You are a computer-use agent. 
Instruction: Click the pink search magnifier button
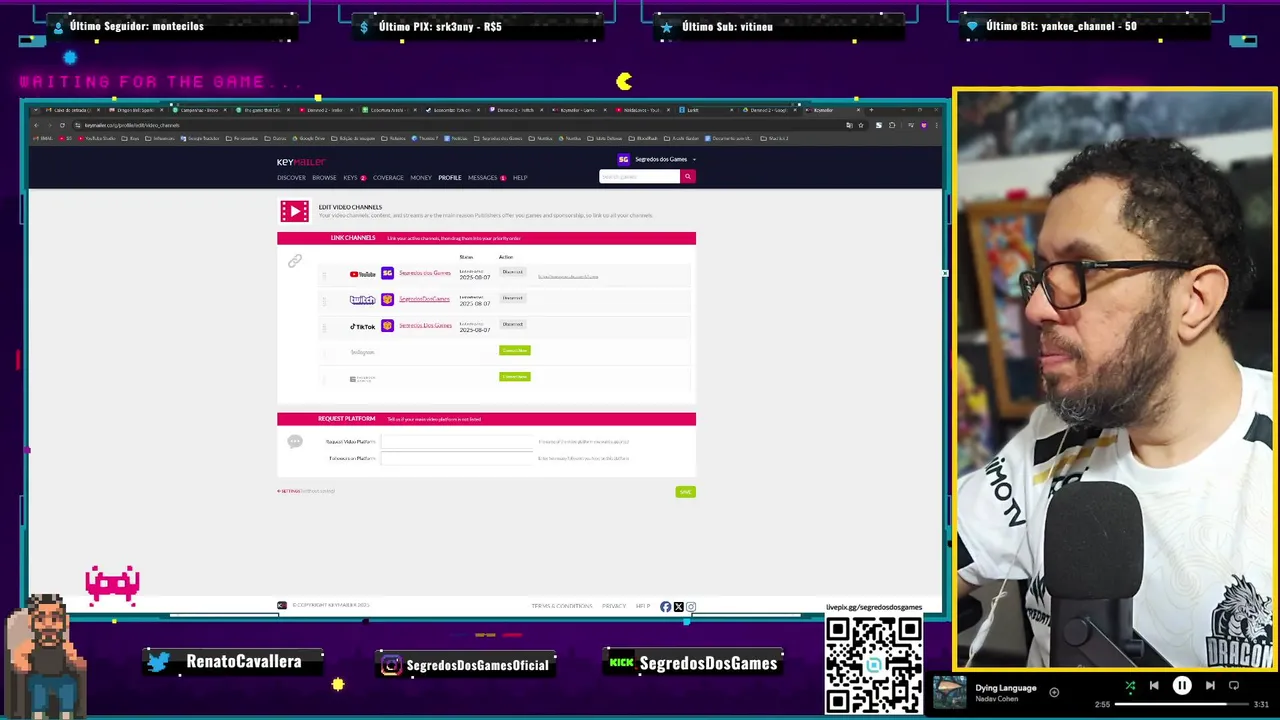click(x=688, y=176)
